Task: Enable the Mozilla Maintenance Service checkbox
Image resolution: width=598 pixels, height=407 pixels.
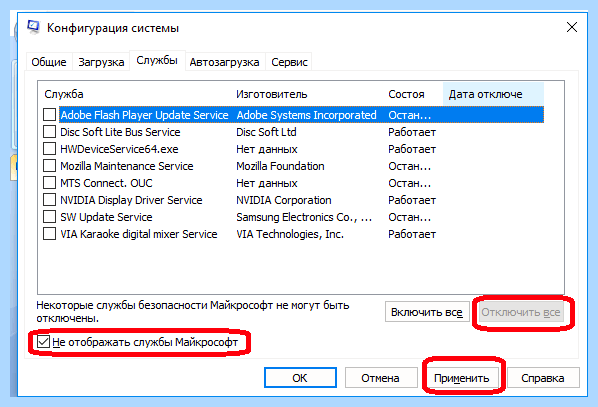Action: [x=49, y=166]
